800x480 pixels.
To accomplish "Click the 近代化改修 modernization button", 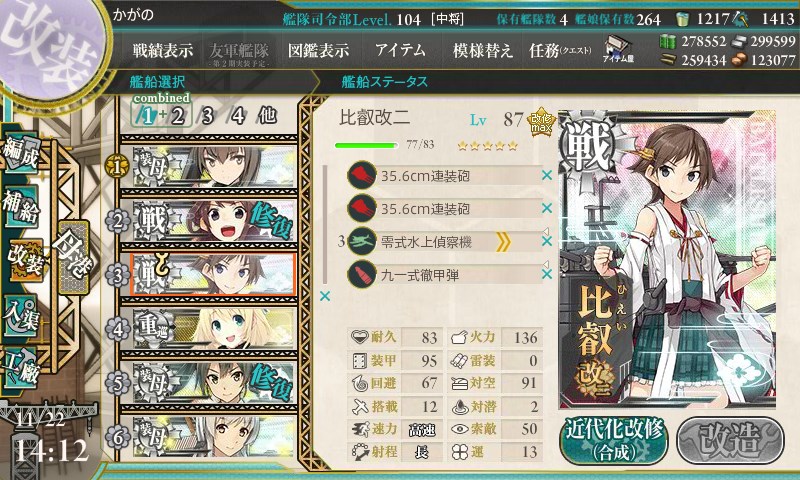I will [614, 441].
